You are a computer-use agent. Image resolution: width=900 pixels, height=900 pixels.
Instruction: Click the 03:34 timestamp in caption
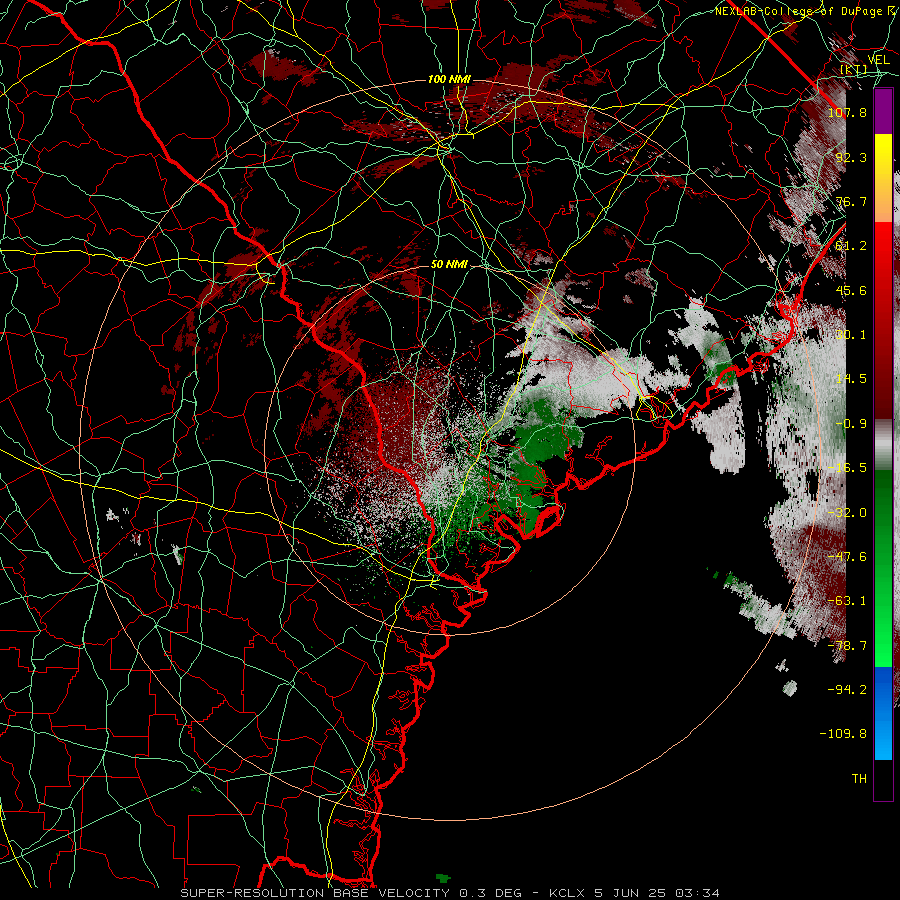pyautogui.click(x=697, y=893)
